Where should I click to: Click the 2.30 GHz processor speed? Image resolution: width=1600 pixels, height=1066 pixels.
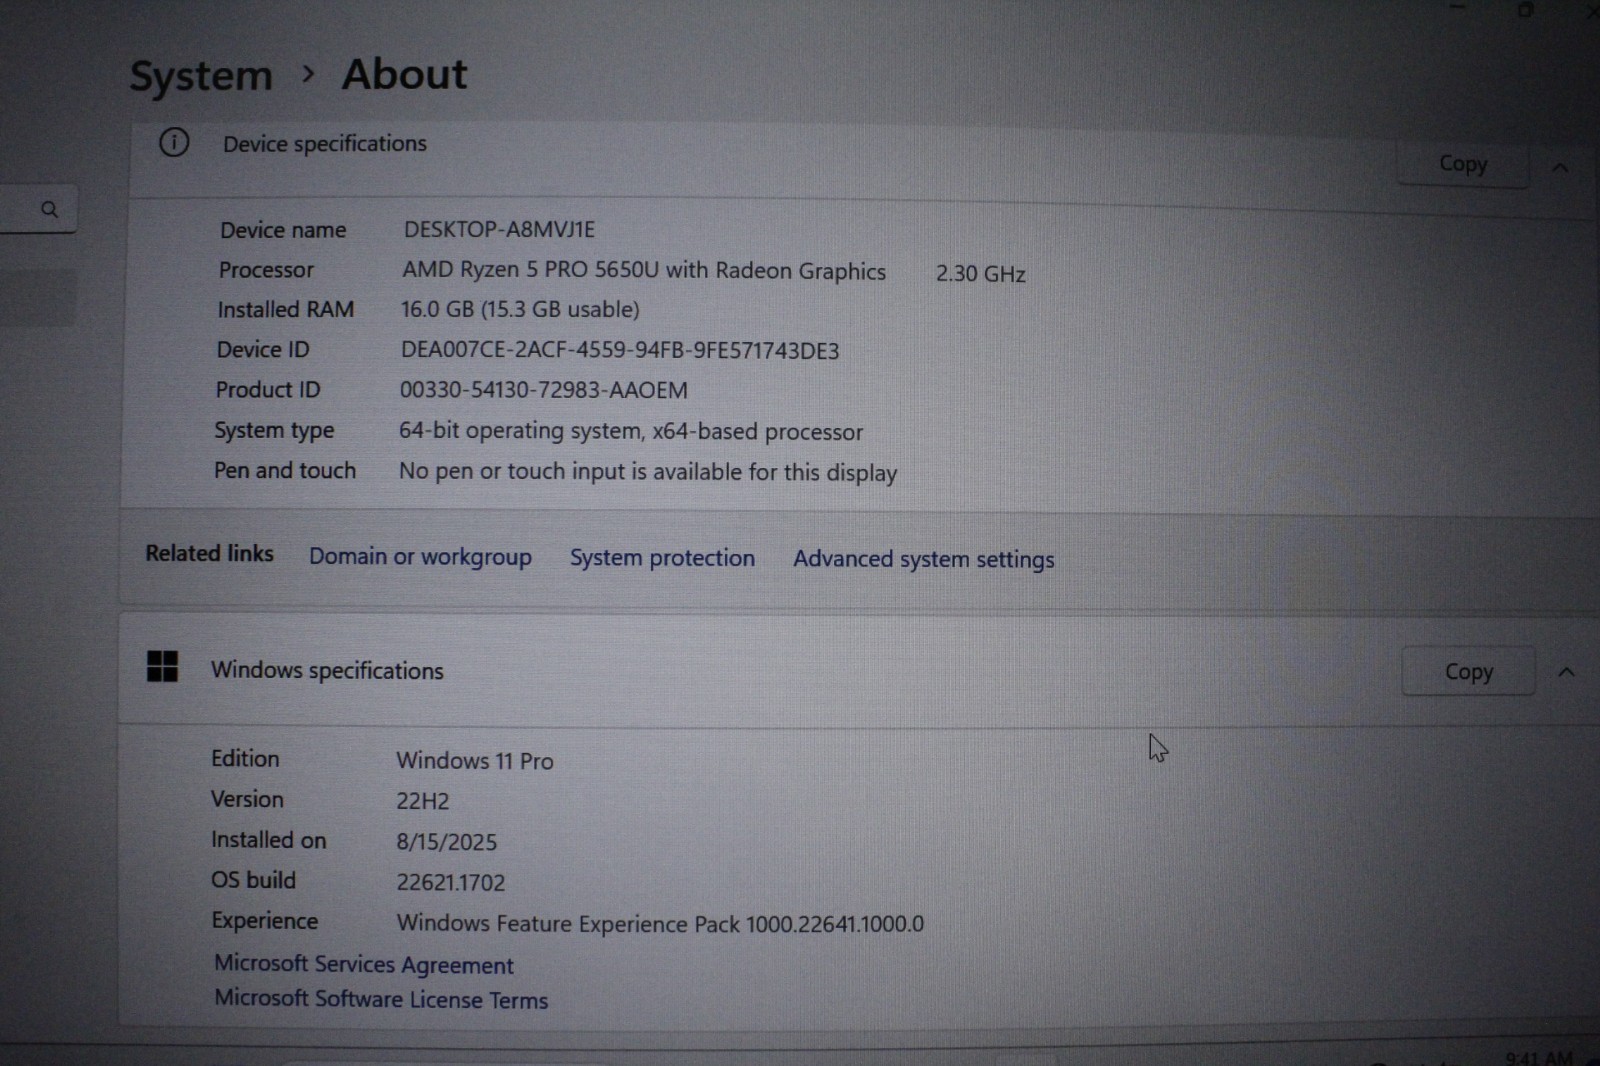981,274
